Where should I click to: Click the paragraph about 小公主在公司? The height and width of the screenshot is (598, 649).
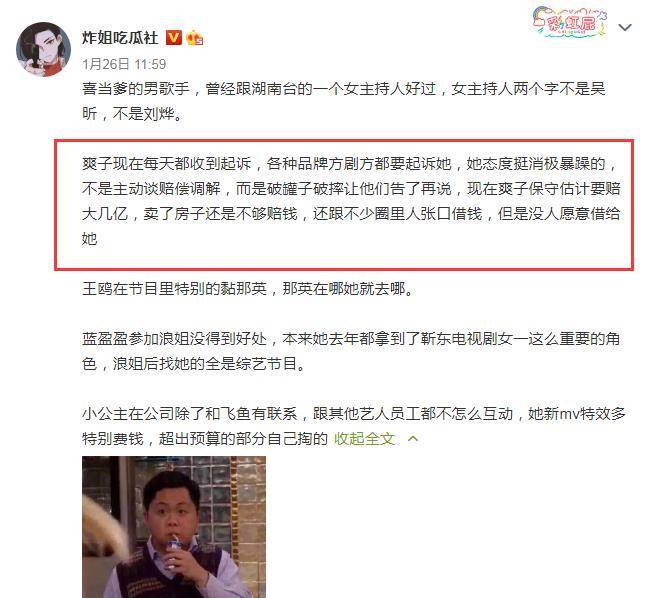coord(353,426)
